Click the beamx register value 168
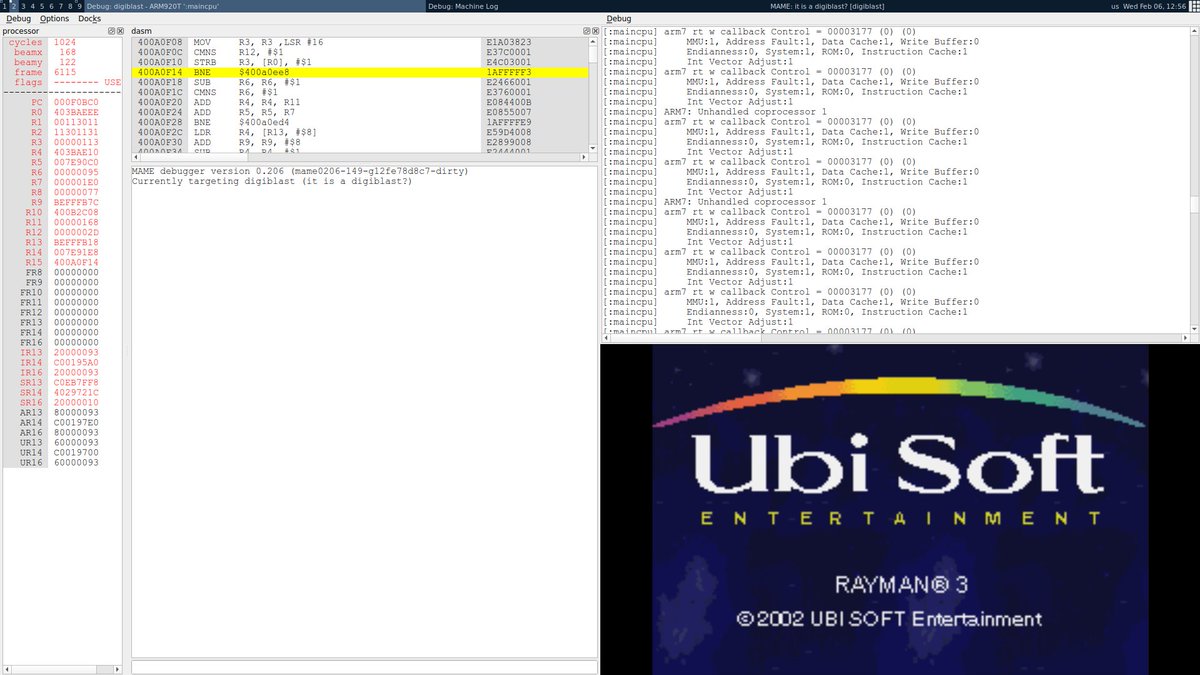Screen dimensions: 1200x675 coord(68,53)
